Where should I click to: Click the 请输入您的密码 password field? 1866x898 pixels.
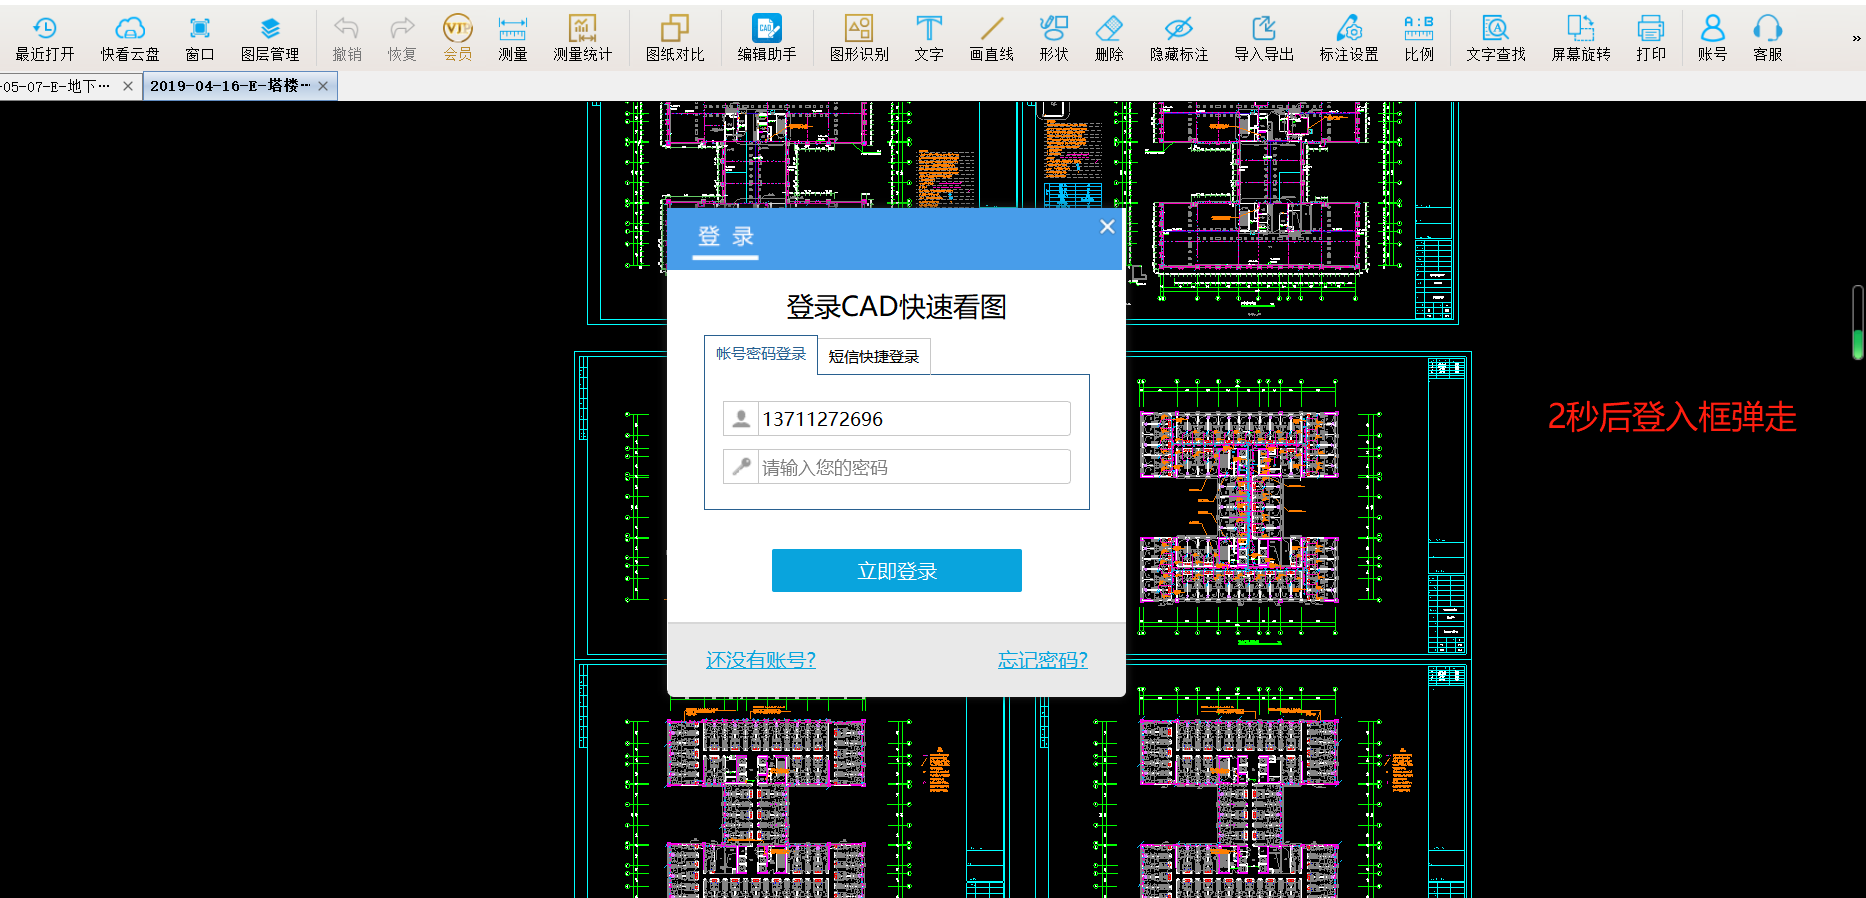tap(897, 467)
